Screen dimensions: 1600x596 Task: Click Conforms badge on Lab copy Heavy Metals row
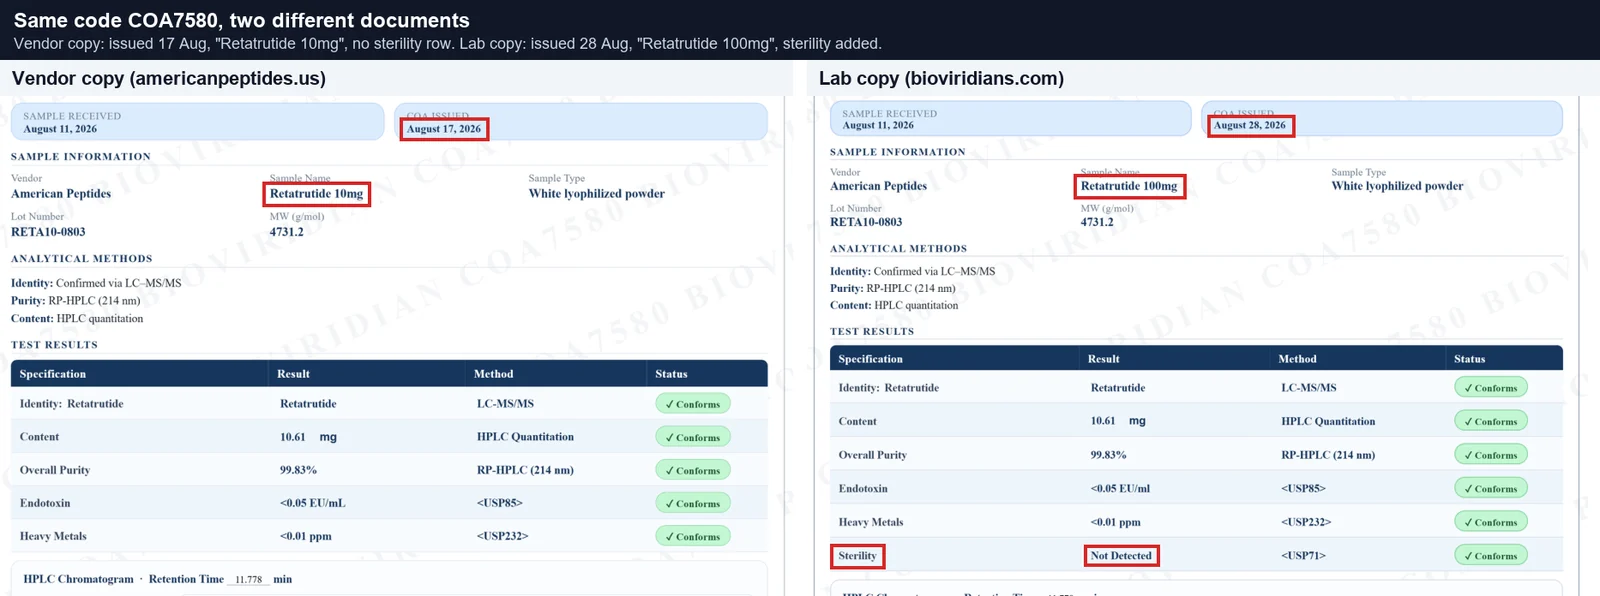click(1490, 522)
